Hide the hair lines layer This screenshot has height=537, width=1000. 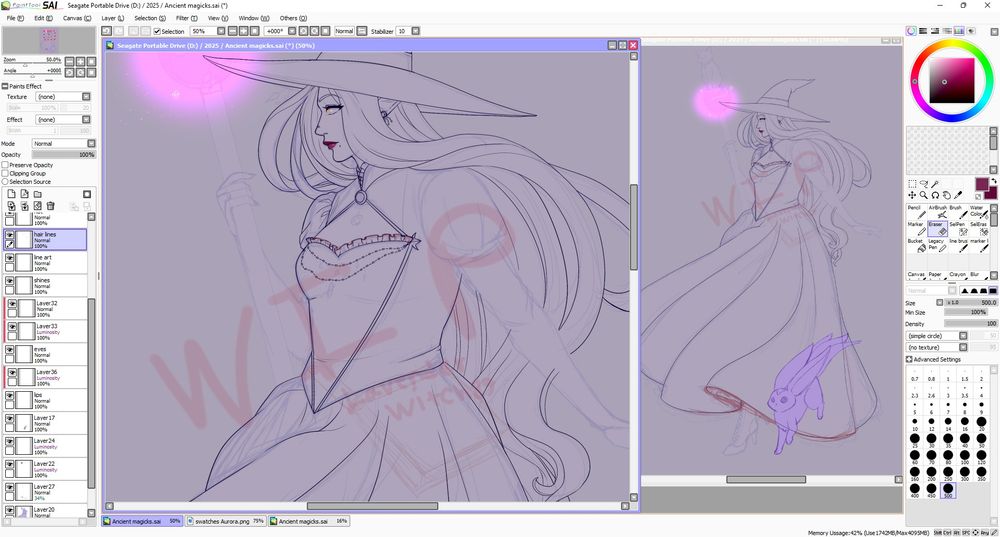10,235
